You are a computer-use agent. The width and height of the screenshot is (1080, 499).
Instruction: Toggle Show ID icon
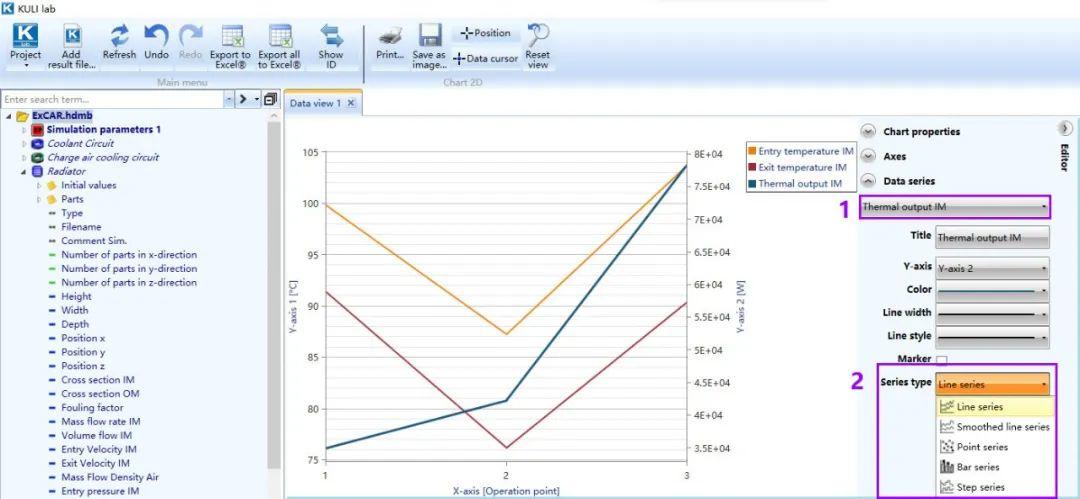[331, 36]
